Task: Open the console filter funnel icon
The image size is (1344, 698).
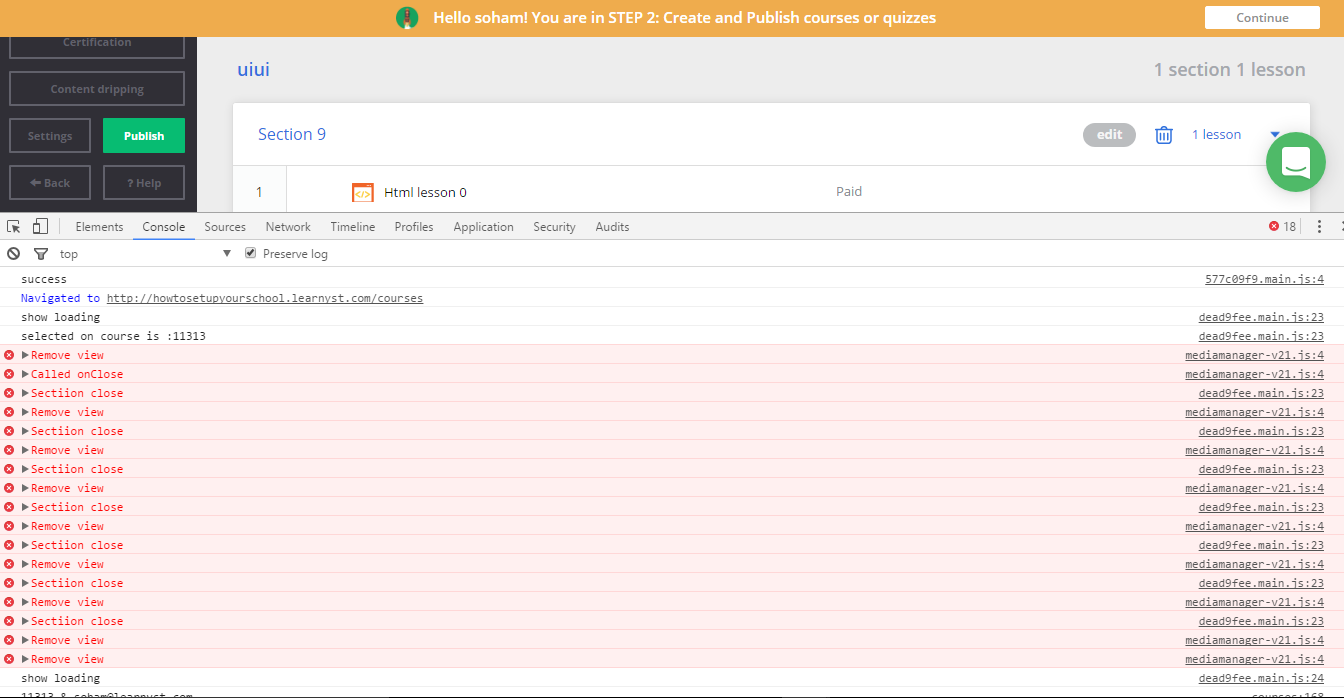Action: 41,254
